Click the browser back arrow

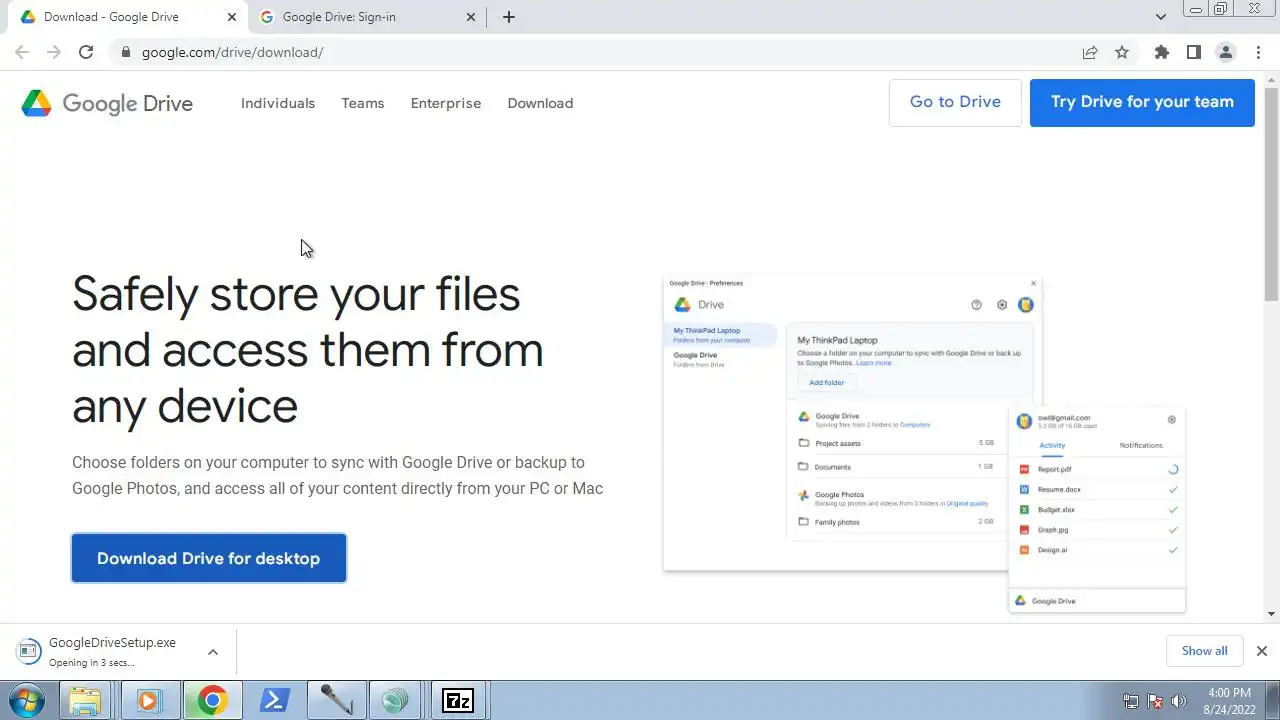tap(22, 52)
